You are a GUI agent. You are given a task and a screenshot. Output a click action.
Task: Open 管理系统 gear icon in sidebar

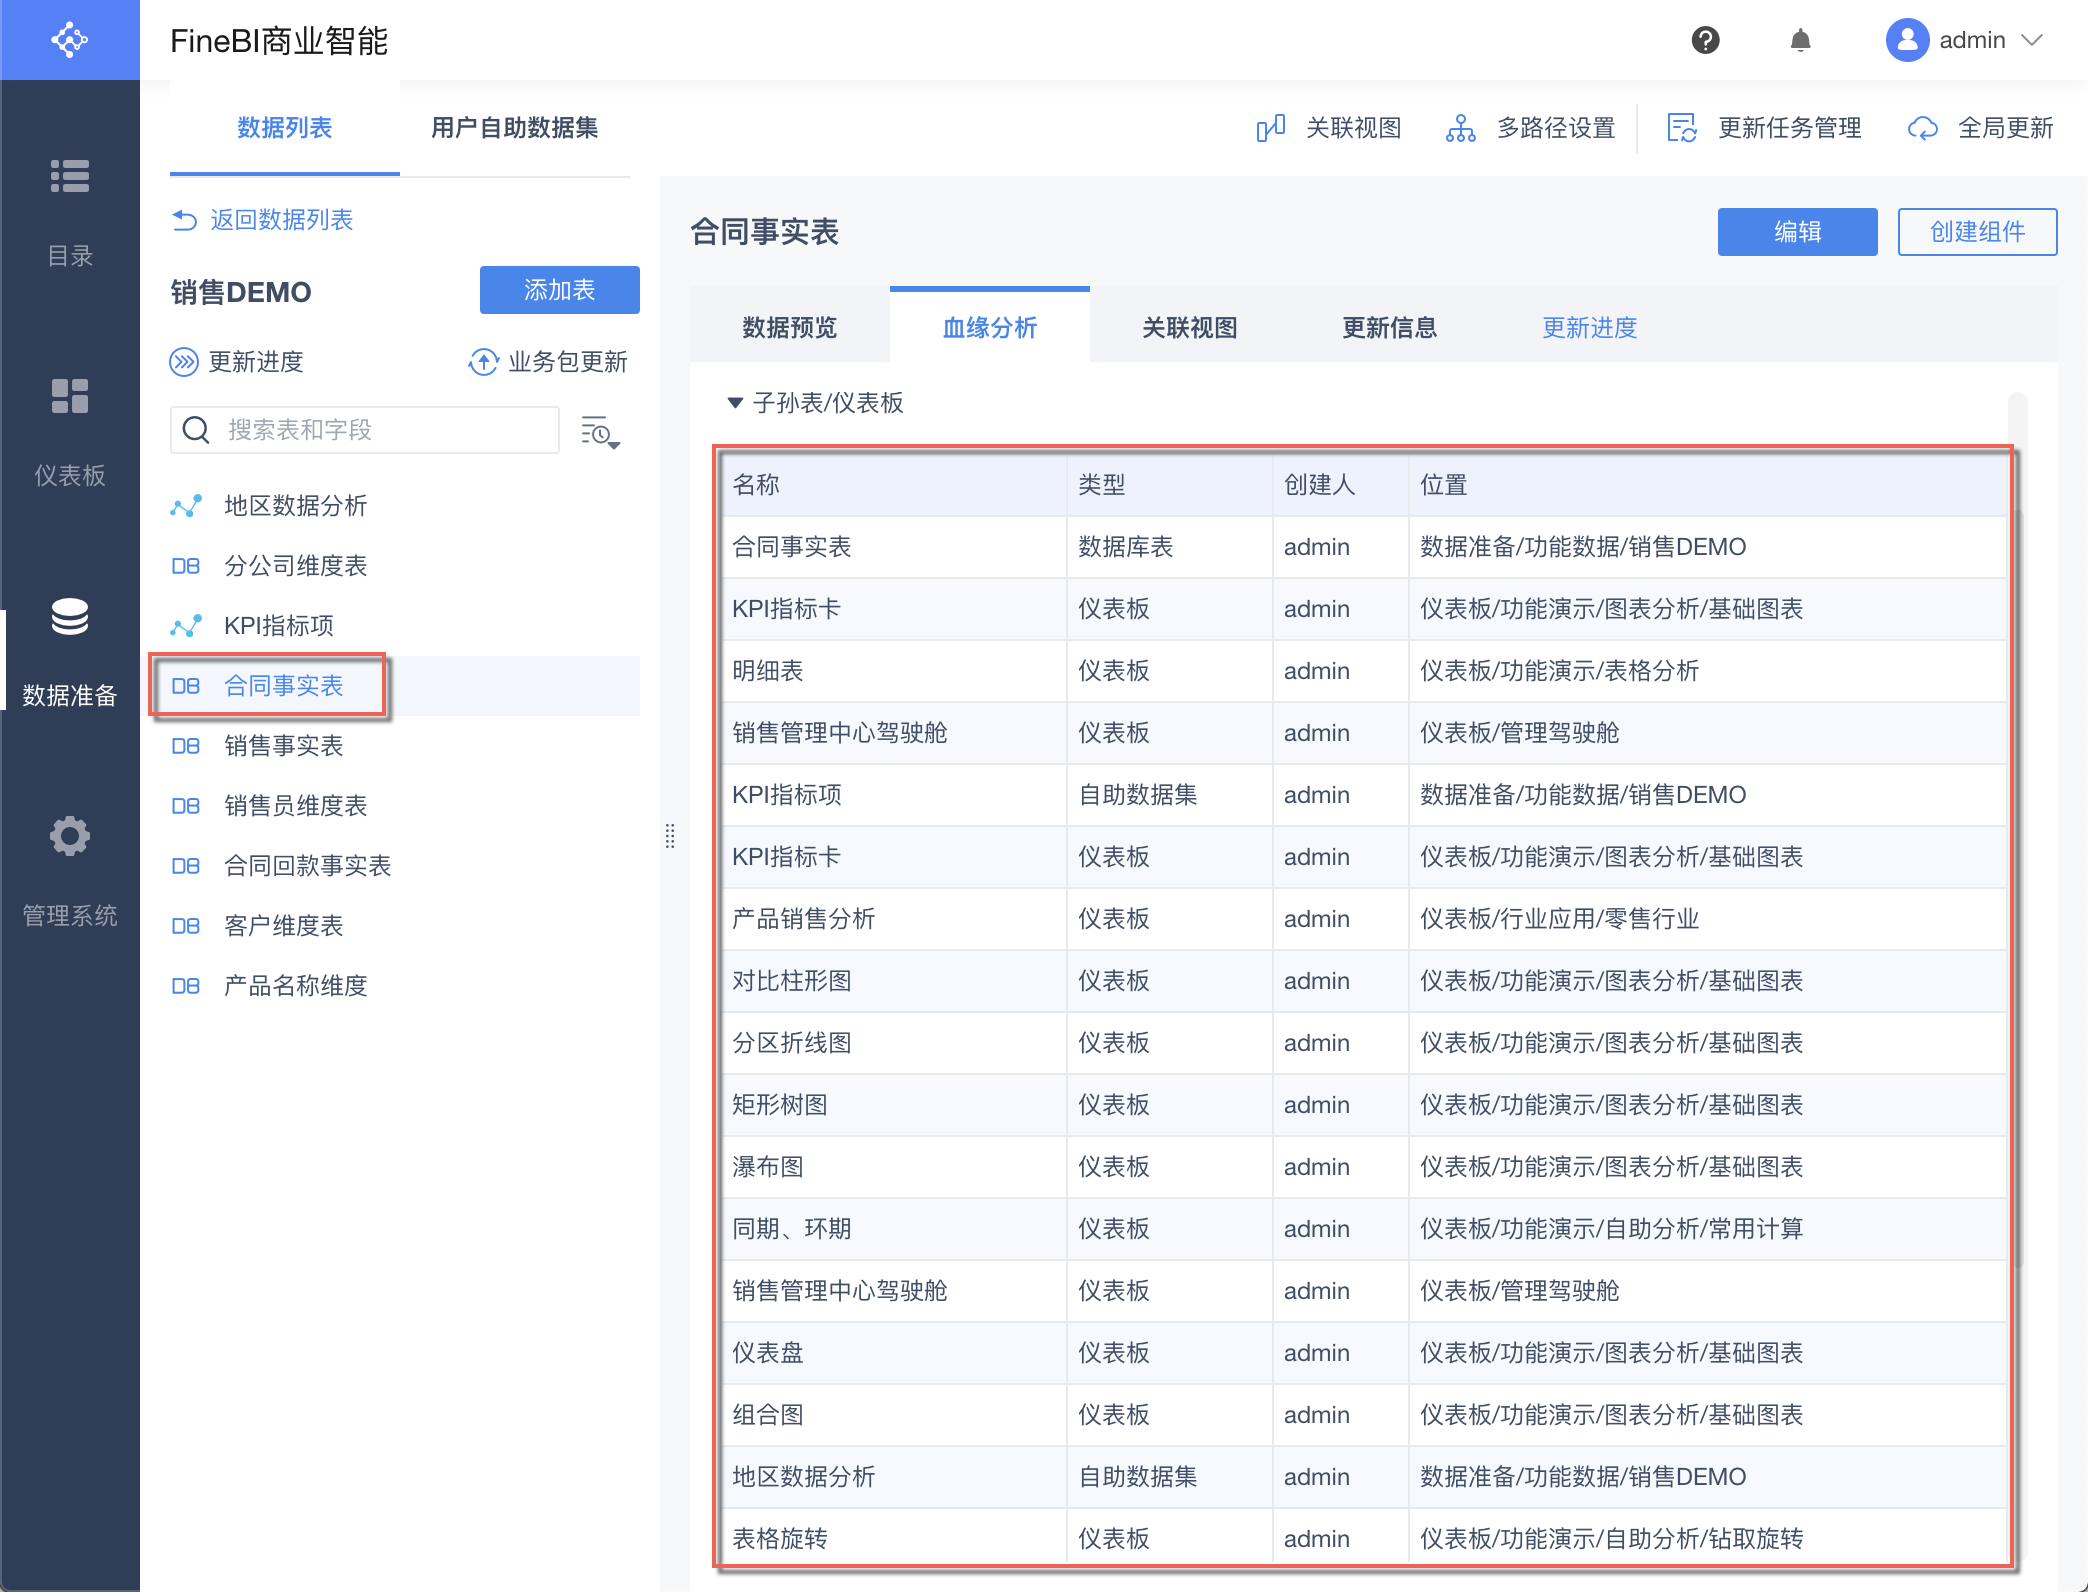70,836
